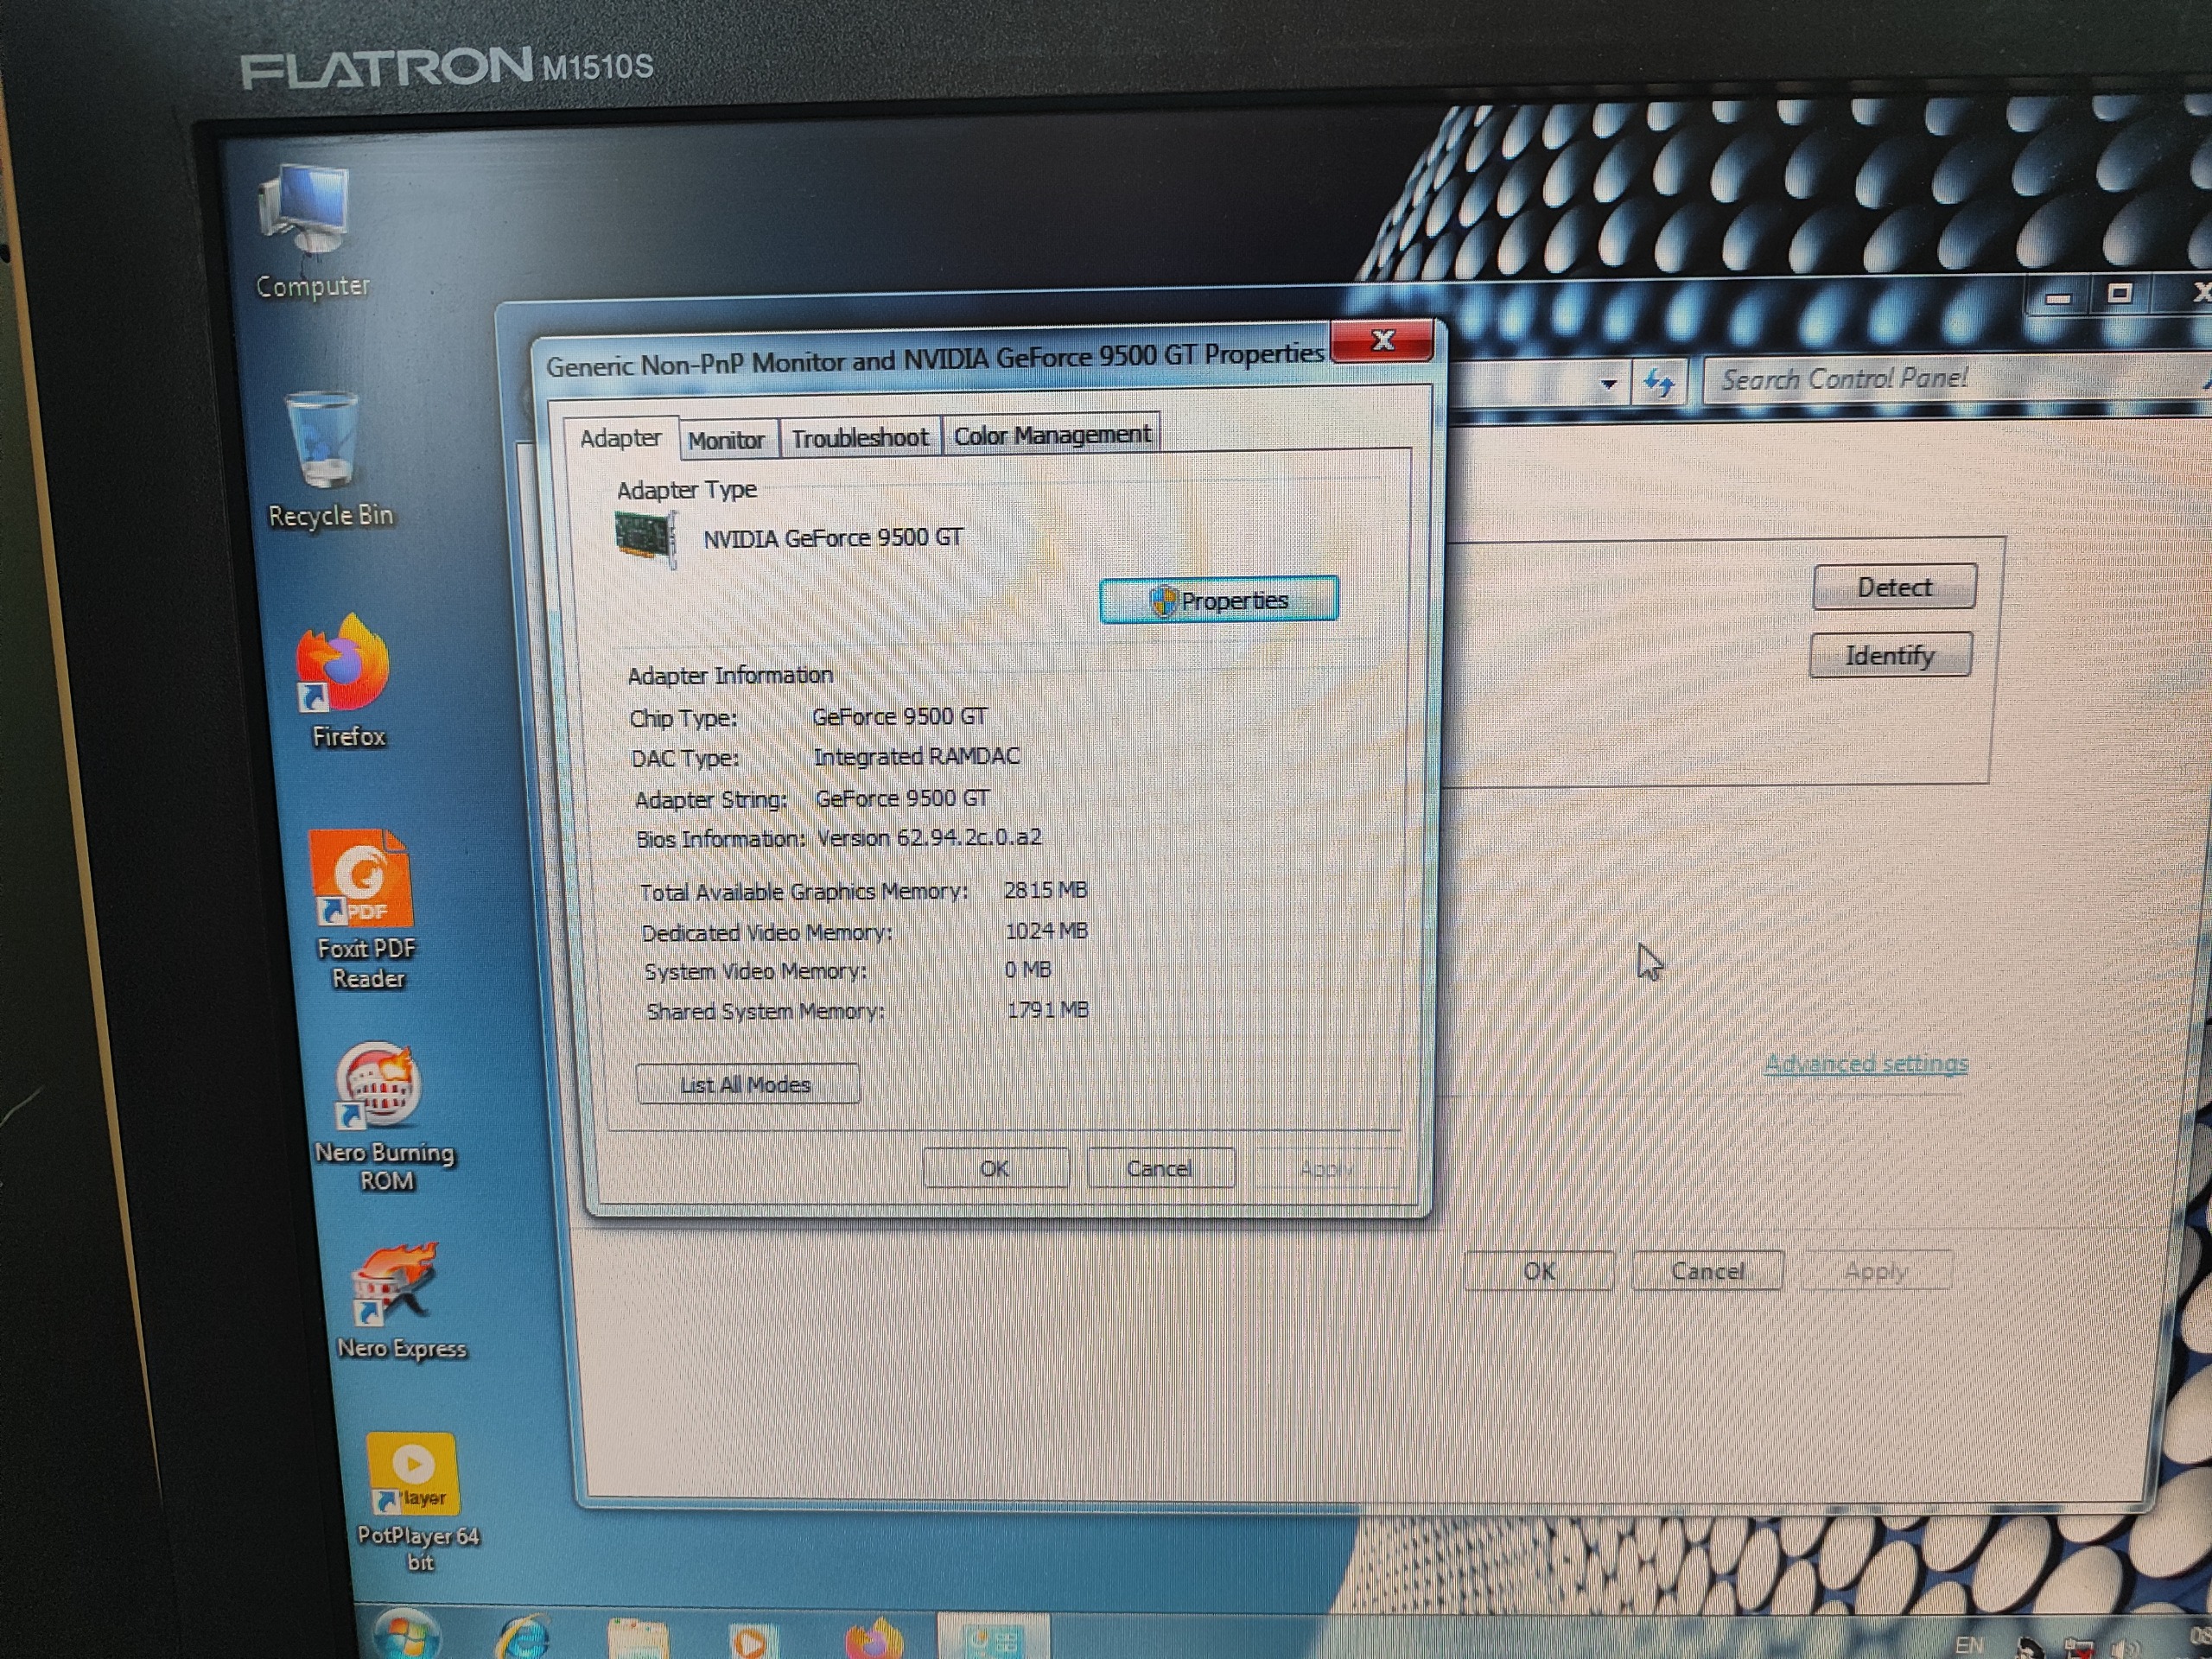
Task: Expand the address bar dropdown arrow
Action: (x=1608, y=384)
